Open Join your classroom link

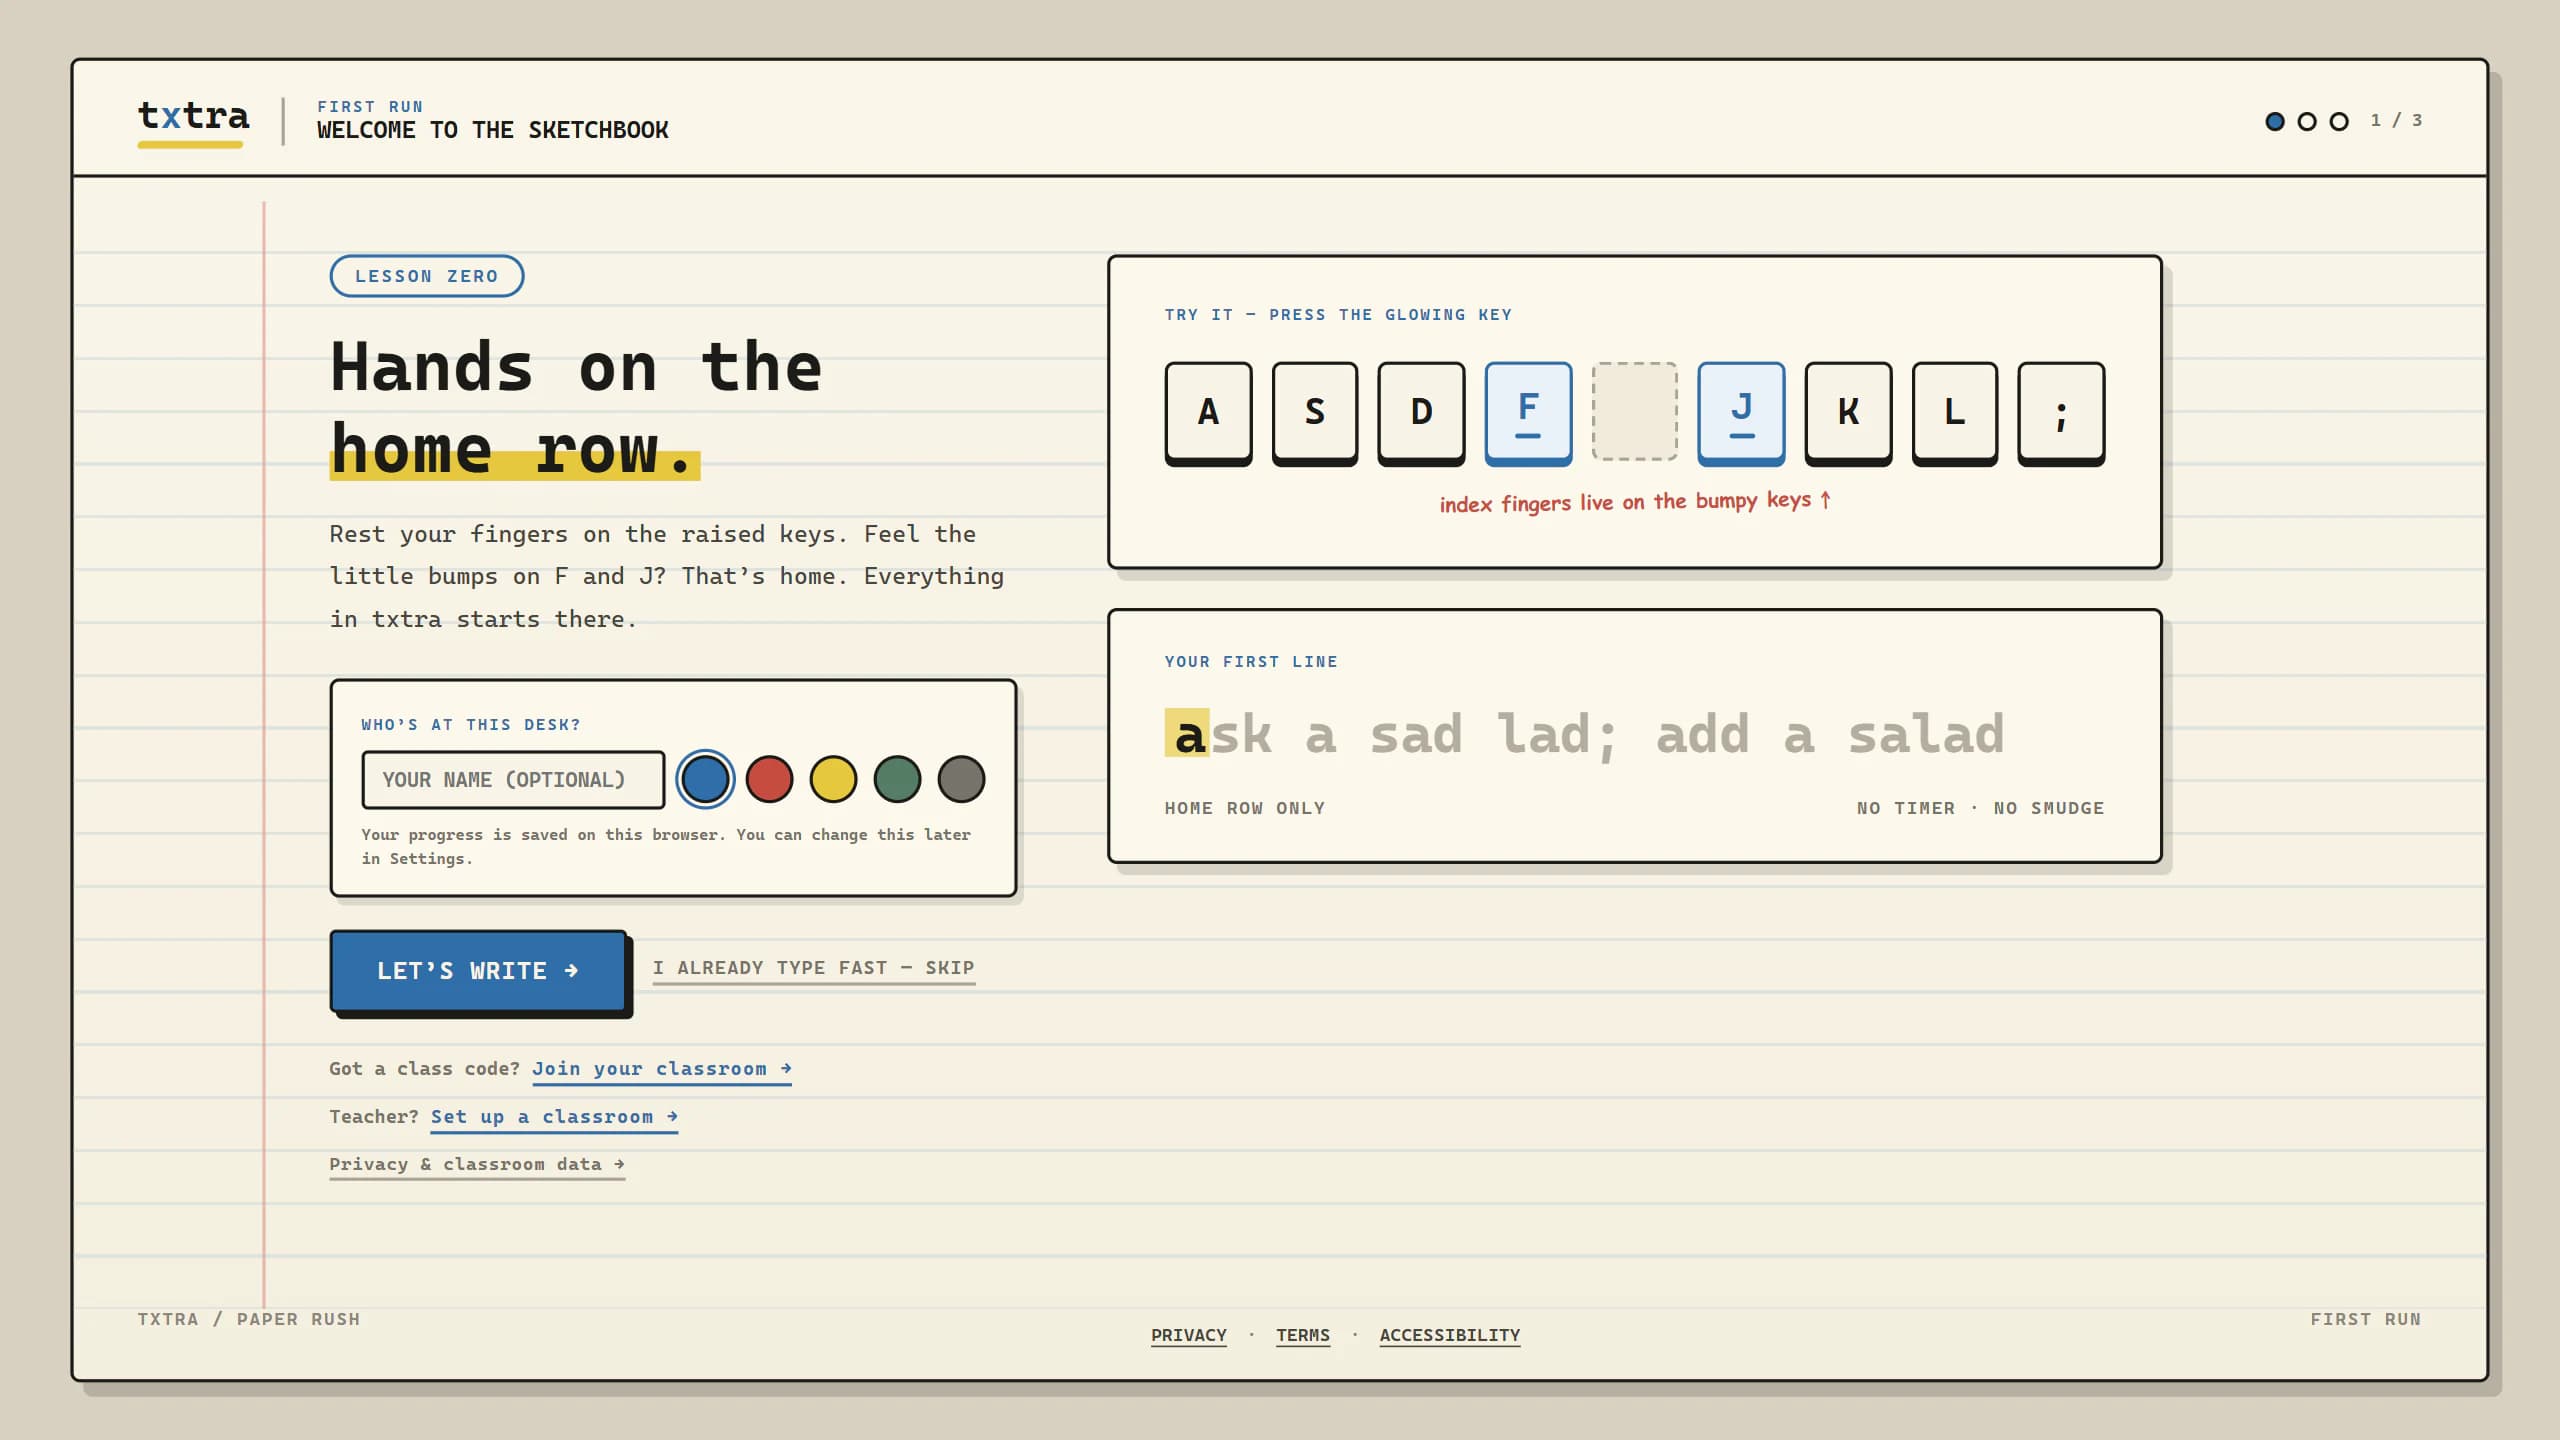(x=661, y=1069)
